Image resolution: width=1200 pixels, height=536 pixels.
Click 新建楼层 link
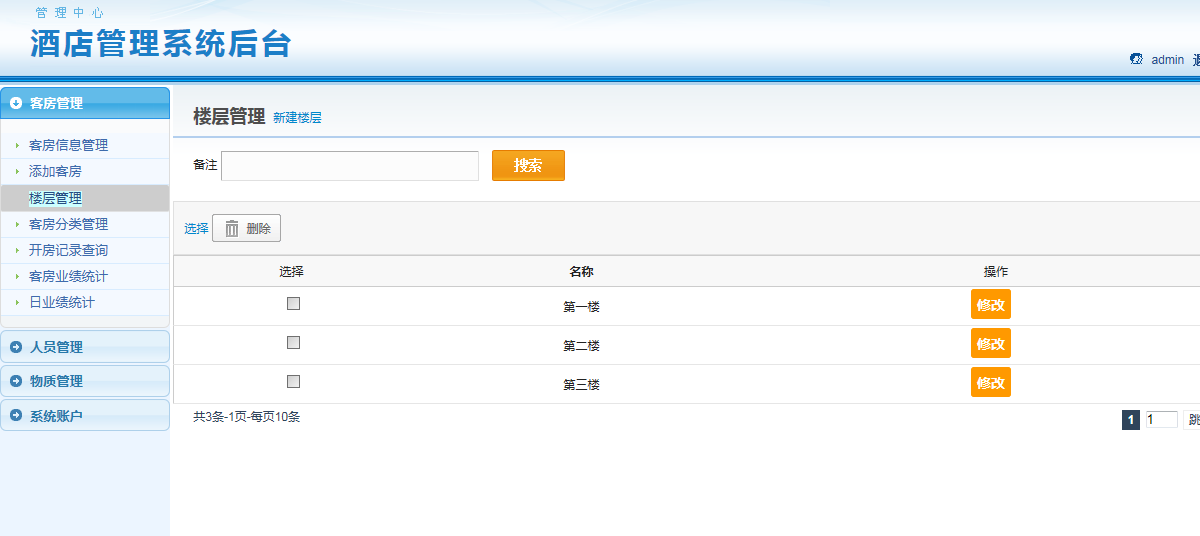click(297, 118)
